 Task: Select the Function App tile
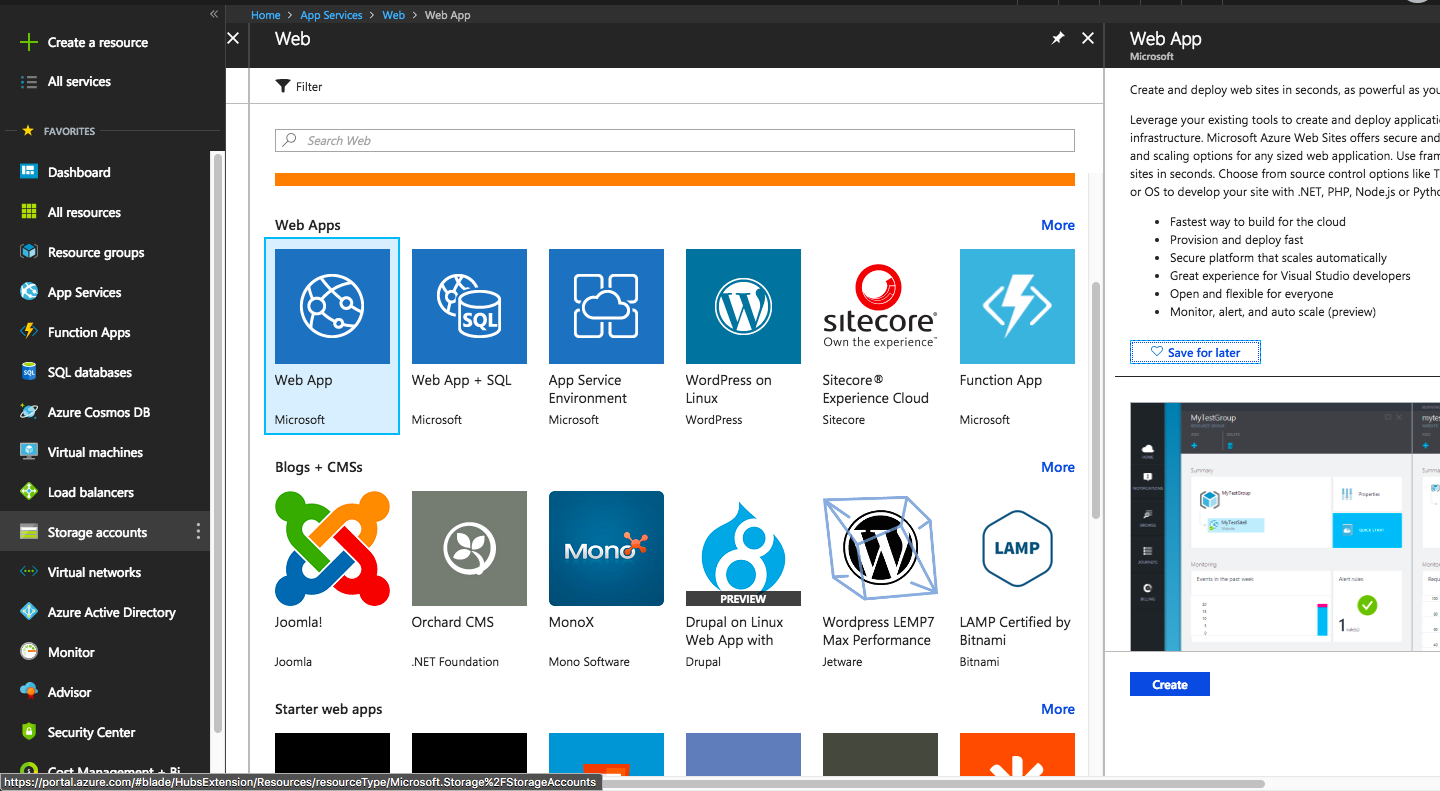[1017, 336]
